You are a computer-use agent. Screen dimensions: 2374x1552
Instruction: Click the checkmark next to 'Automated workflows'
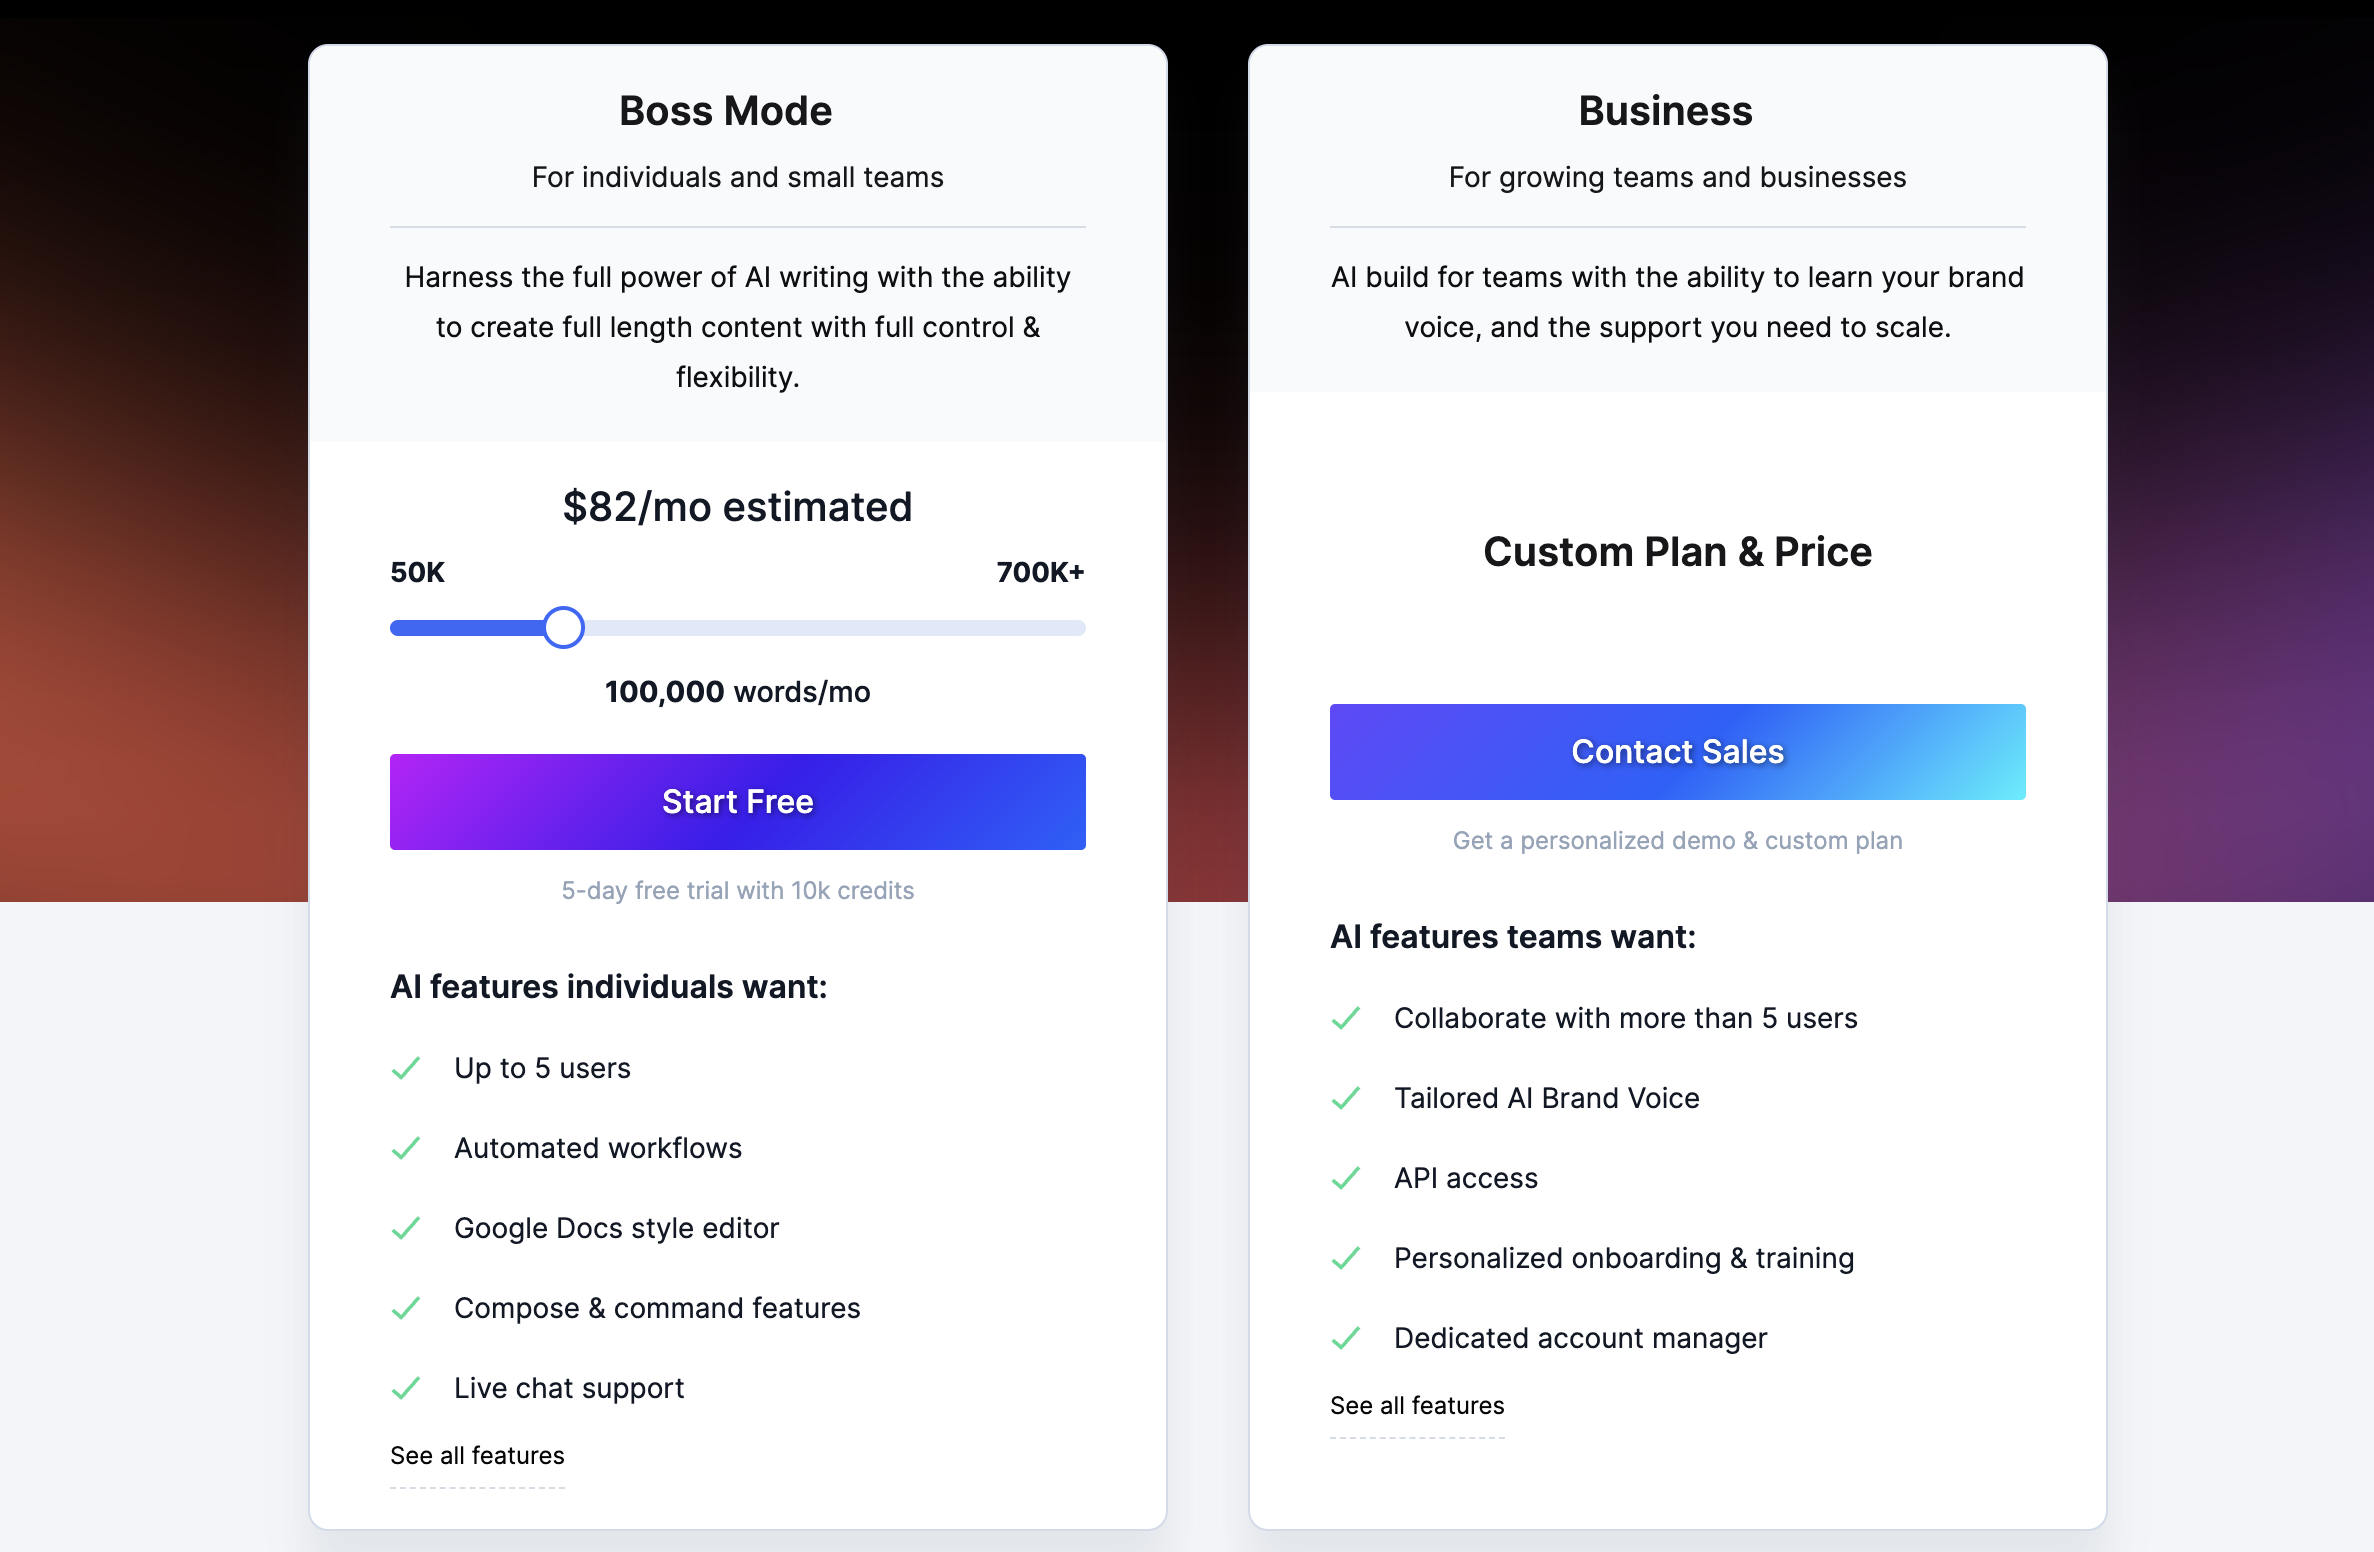(x=406, y=1148)
